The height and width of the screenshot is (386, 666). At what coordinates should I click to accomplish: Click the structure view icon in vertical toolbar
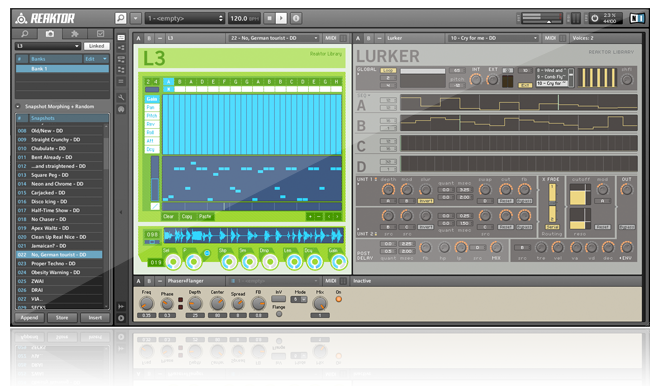click(121, 48)
